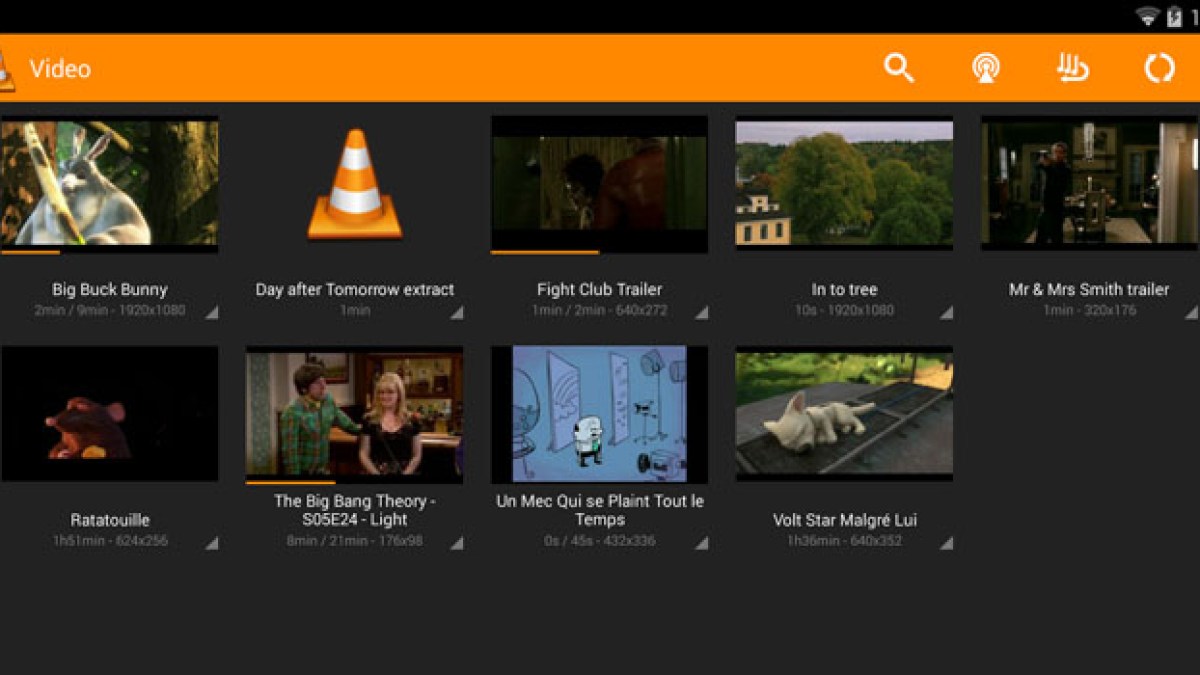Select 'Un Mec Qui se Plaint' title
1200x675 pixels.
600,510
